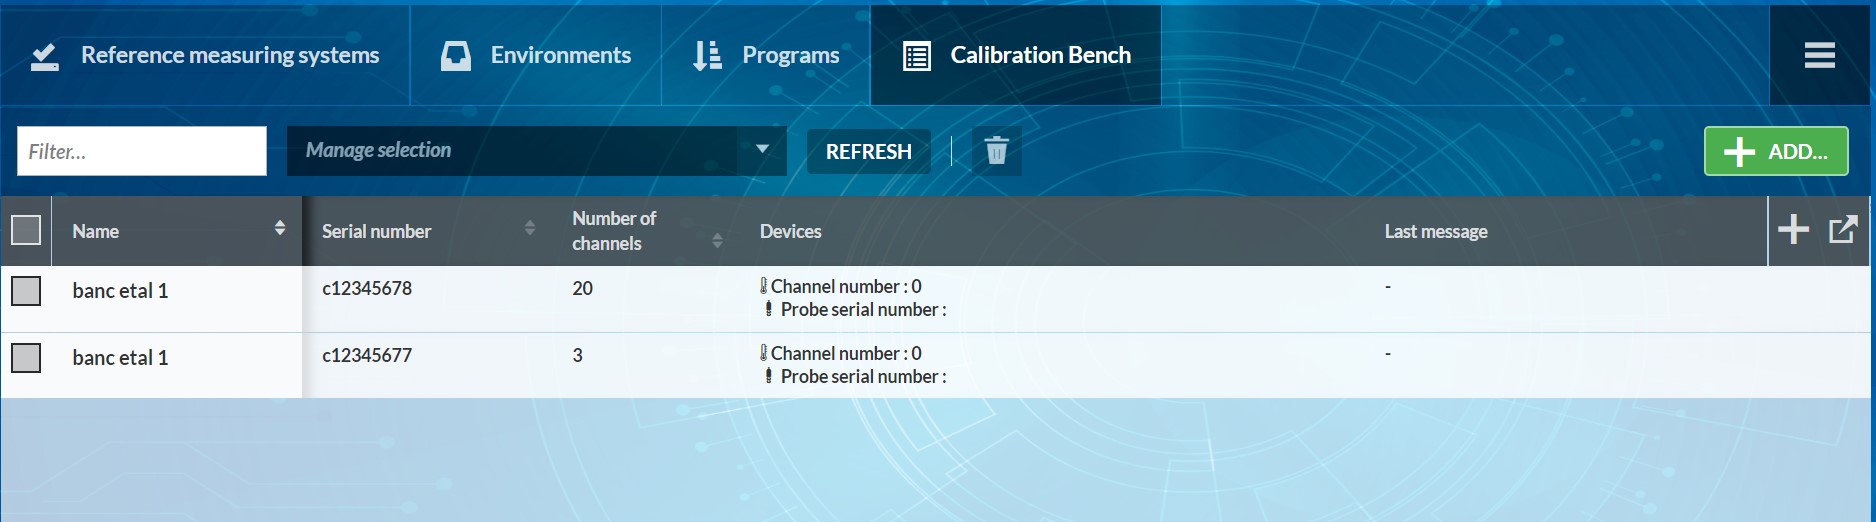Click the Reference measuring systems checkmark icon
Viewport: 1876px width, 522px height.
[44, 56]
